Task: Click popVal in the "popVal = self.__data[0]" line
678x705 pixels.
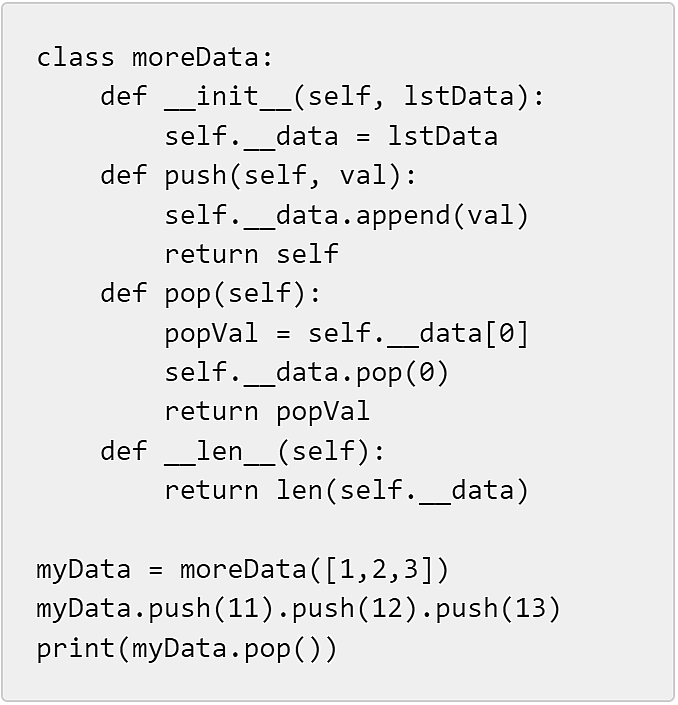Action: tap(211, 333)
